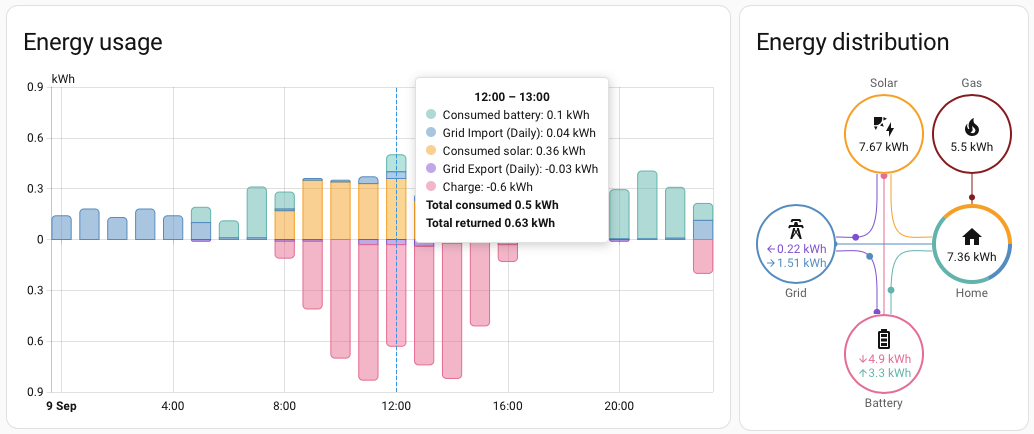The width and height of the screenshot is (1034, 434).
Task: Click the Grid transmission tower icon
Action: pyautogui.click(x=796, y=227)
